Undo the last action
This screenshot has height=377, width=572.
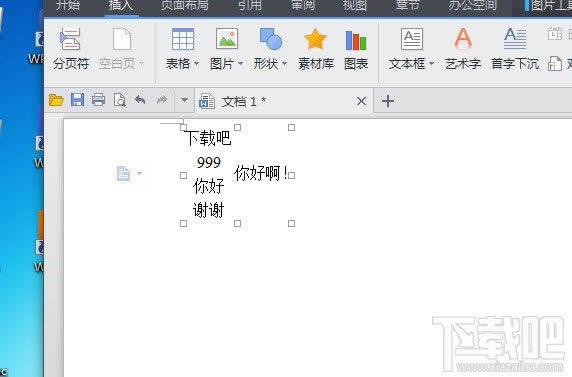click(x=140, y=99)
